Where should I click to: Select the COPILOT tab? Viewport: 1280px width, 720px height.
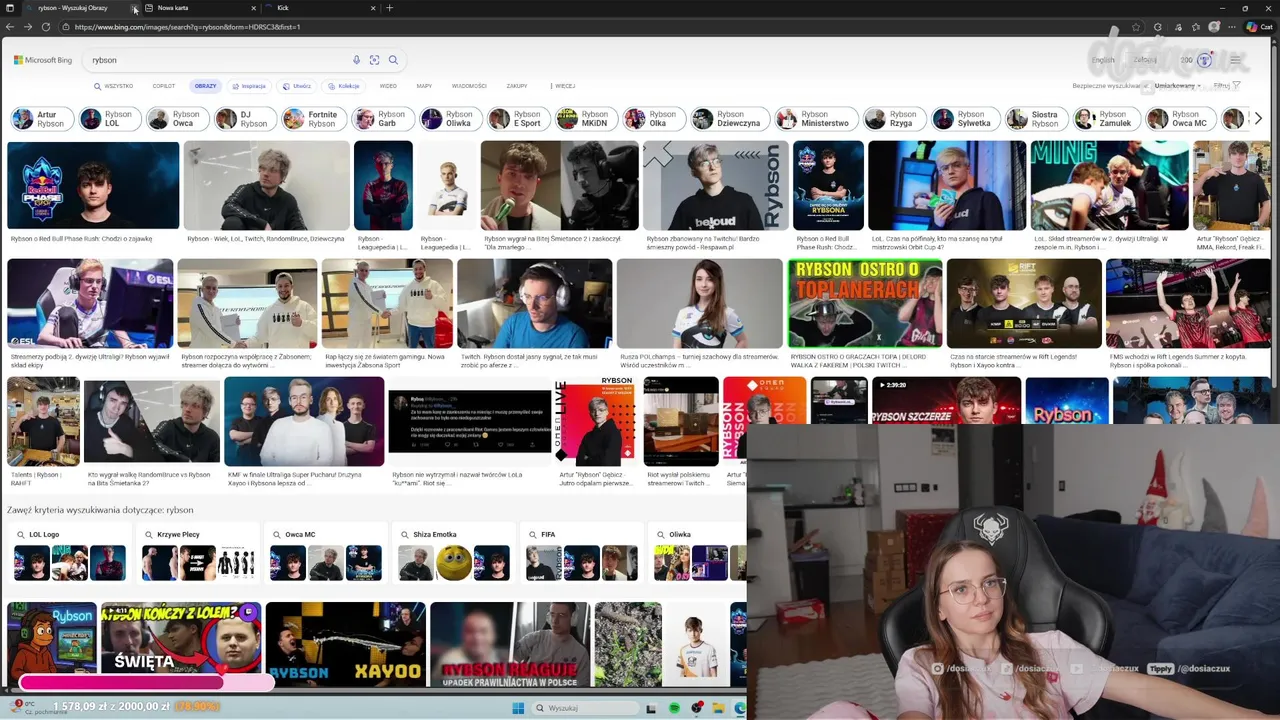coord(163,86)
